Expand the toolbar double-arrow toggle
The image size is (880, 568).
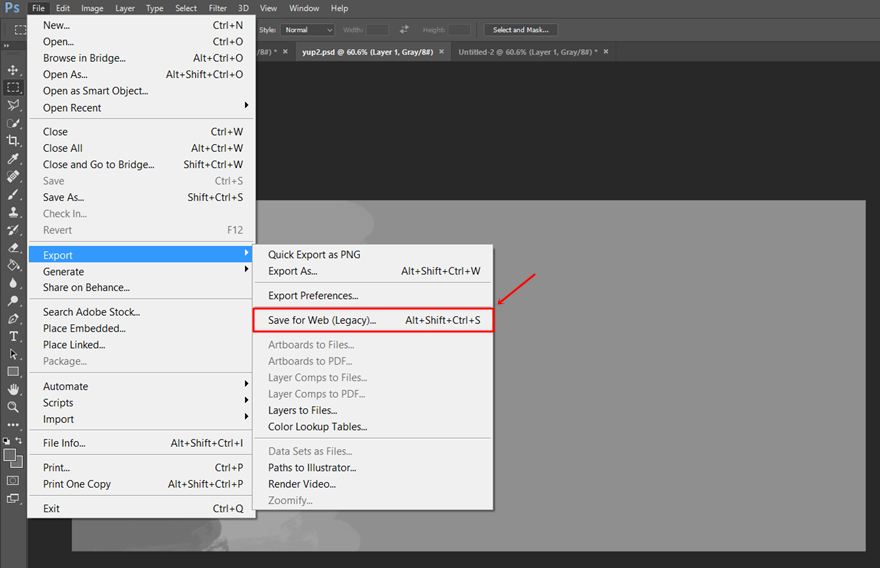click(x=6, y=46)
